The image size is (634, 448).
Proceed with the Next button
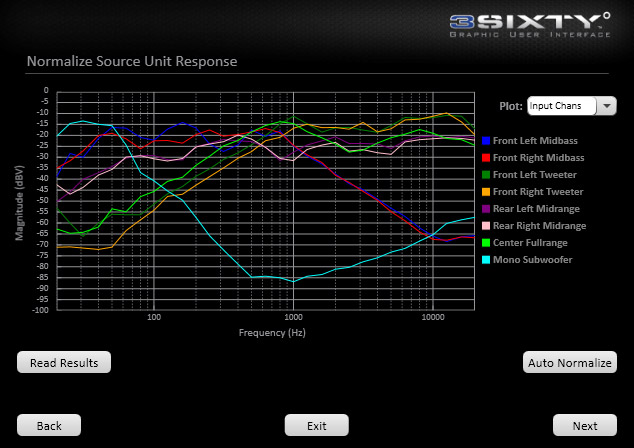585,426
